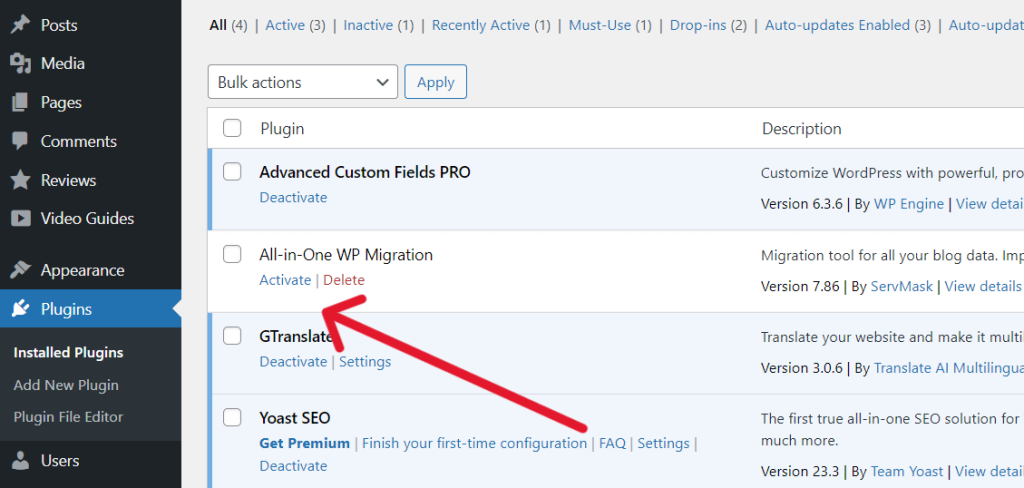Click the Media library icon

pos(21,63)
